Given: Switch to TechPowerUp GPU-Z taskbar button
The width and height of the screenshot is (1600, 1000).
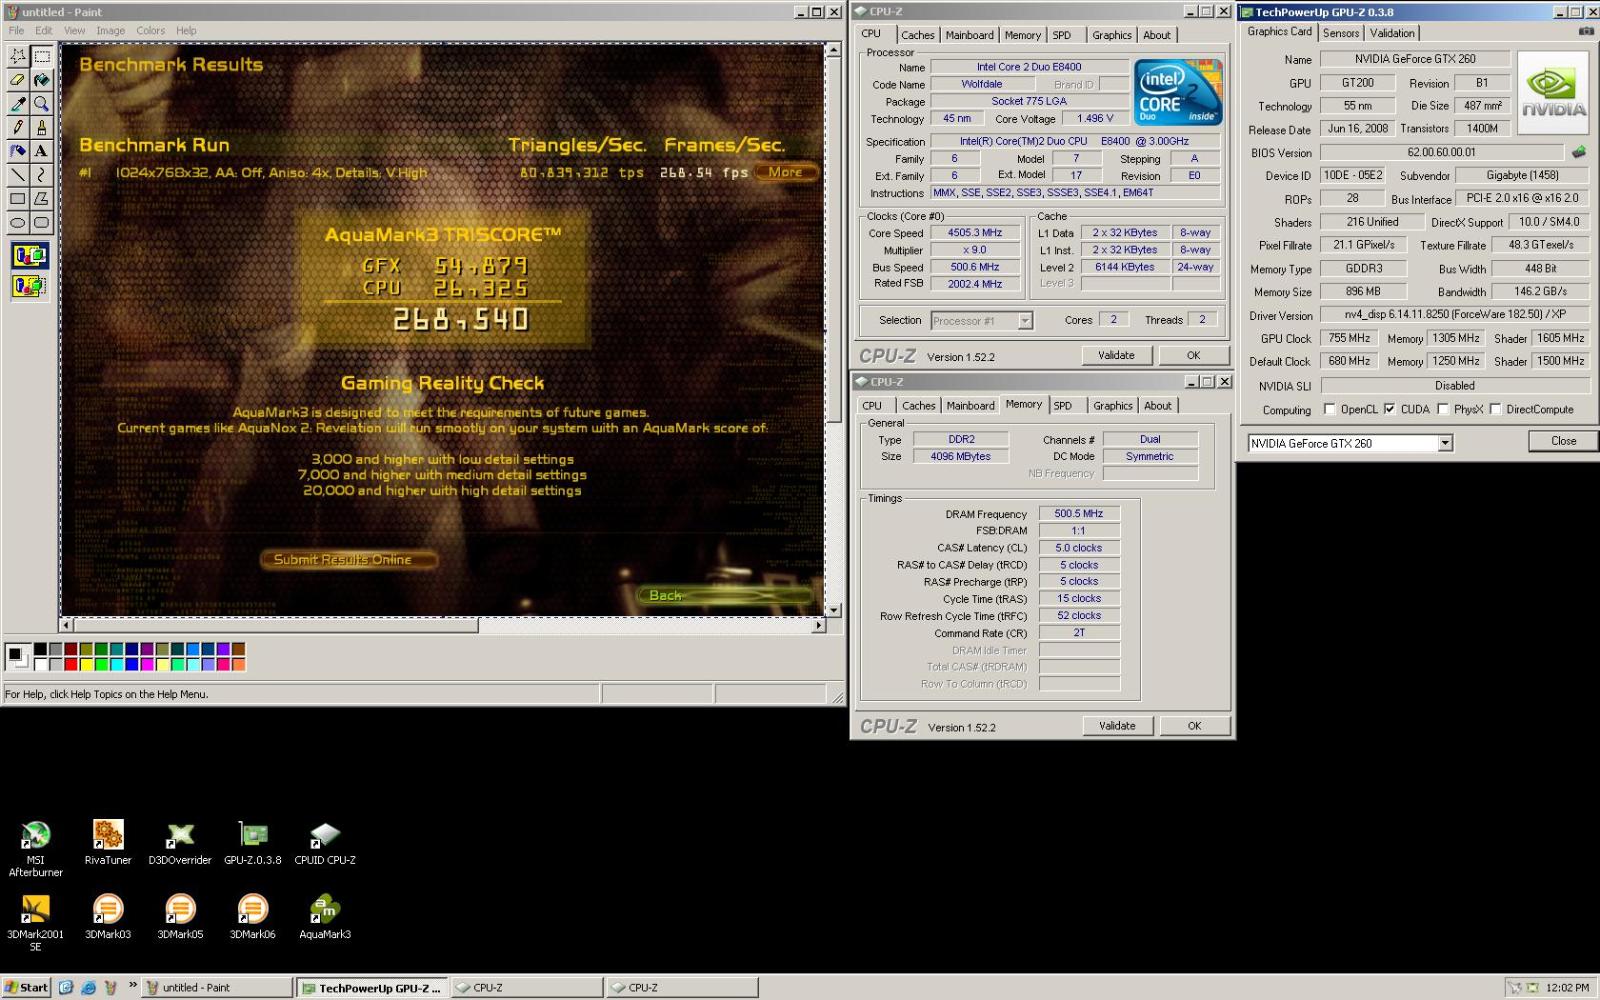Looking at the screenshot, I should pos(372,988).
